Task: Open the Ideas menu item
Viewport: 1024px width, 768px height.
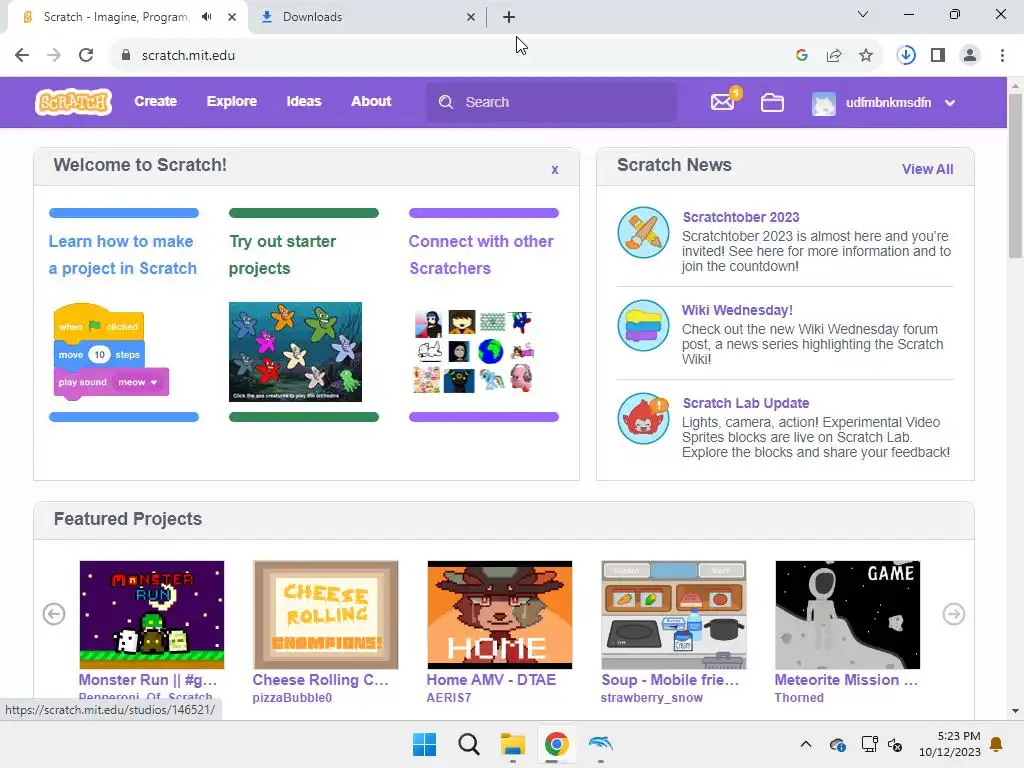Action: (x=304, y=102)
